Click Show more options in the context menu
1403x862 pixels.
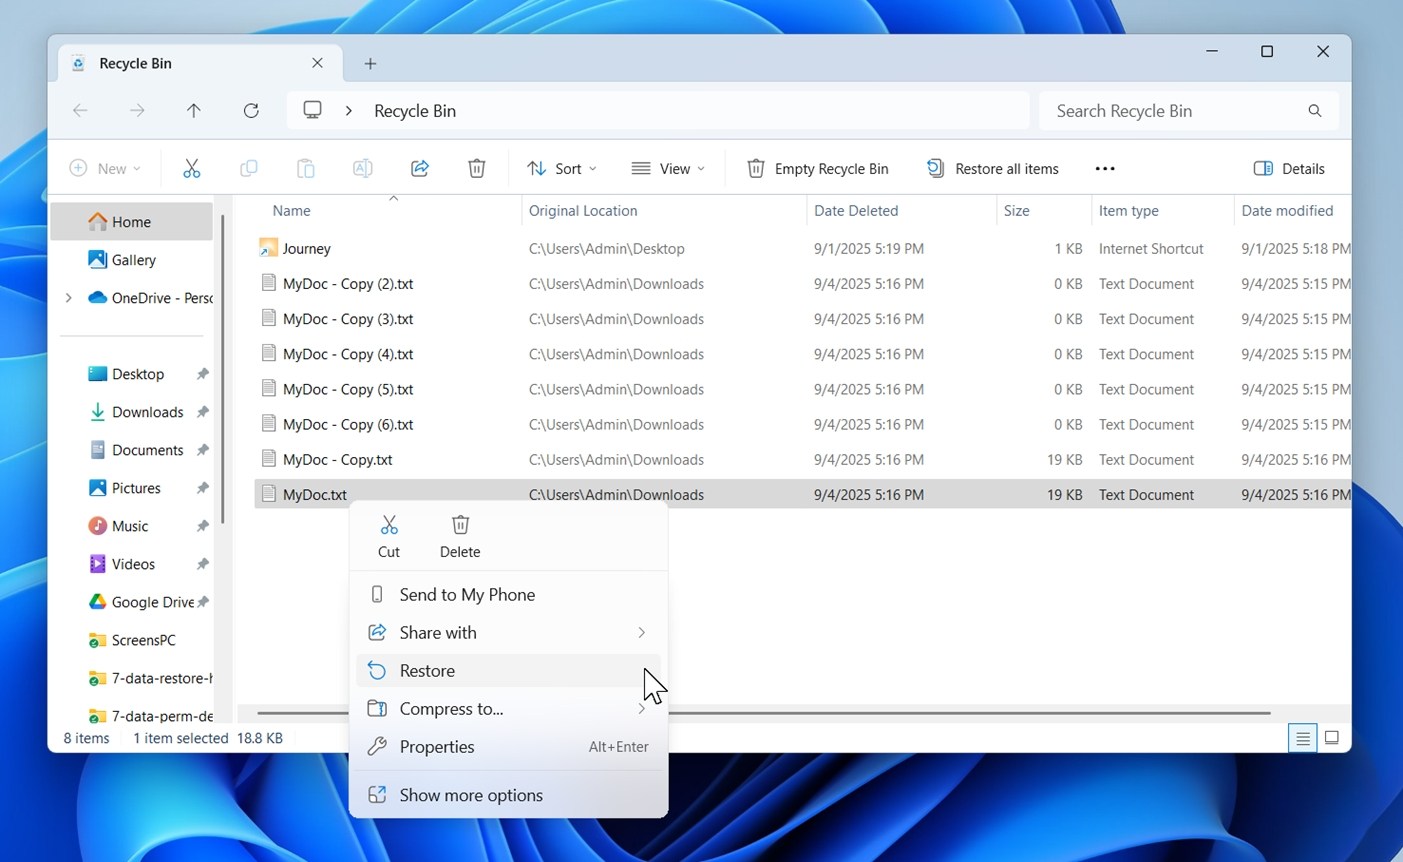point(470,794)
